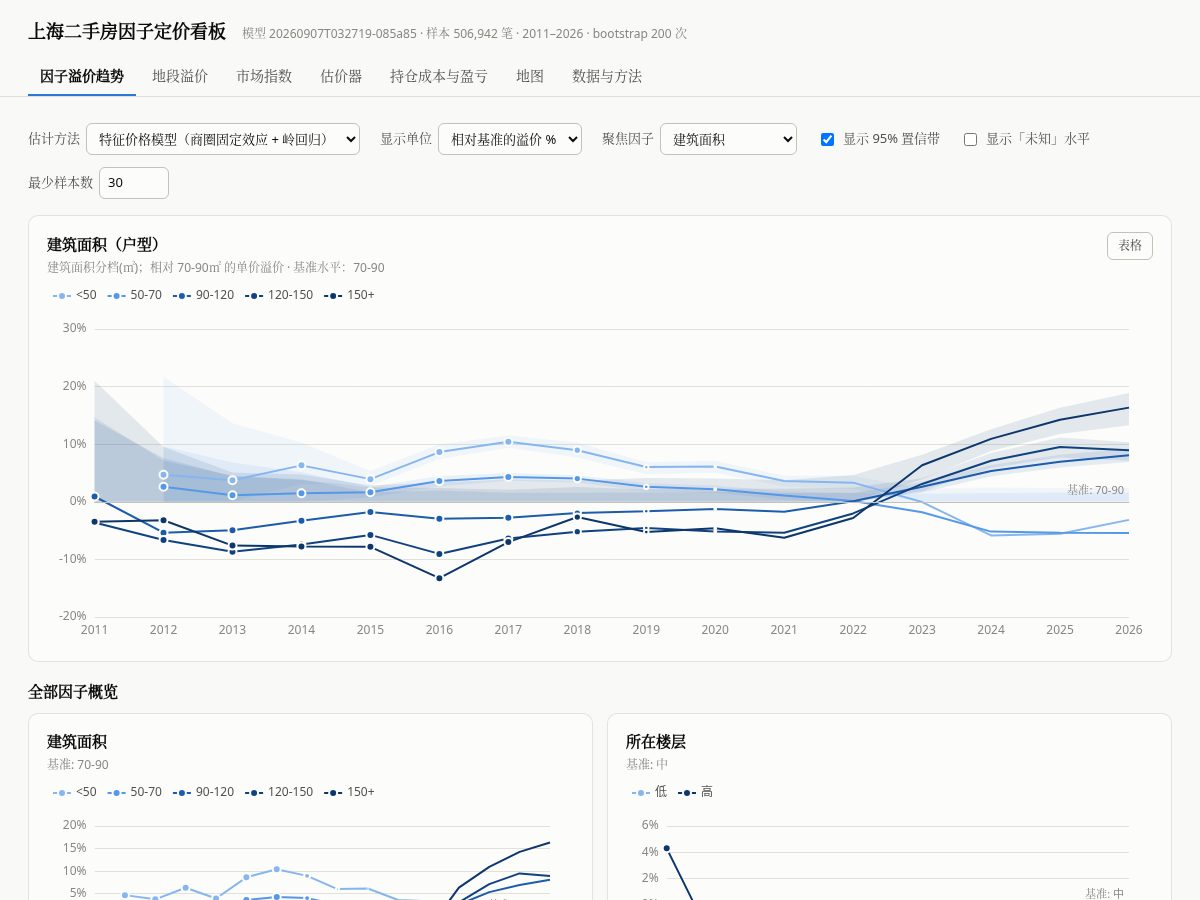Go to the 持仓成本与盈亏 tab
The image size is (1200, 900).
(x=439, y=76)
